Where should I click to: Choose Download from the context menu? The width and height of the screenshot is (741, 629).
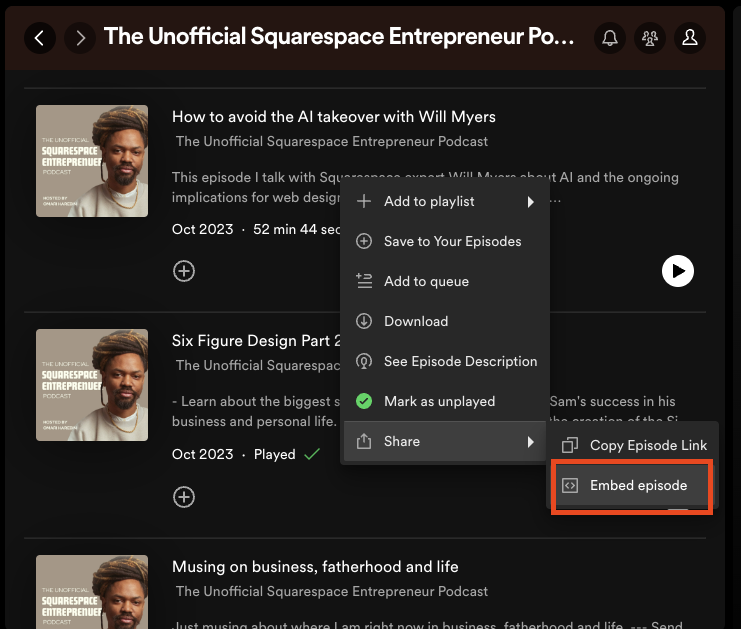tap(445, 321)
